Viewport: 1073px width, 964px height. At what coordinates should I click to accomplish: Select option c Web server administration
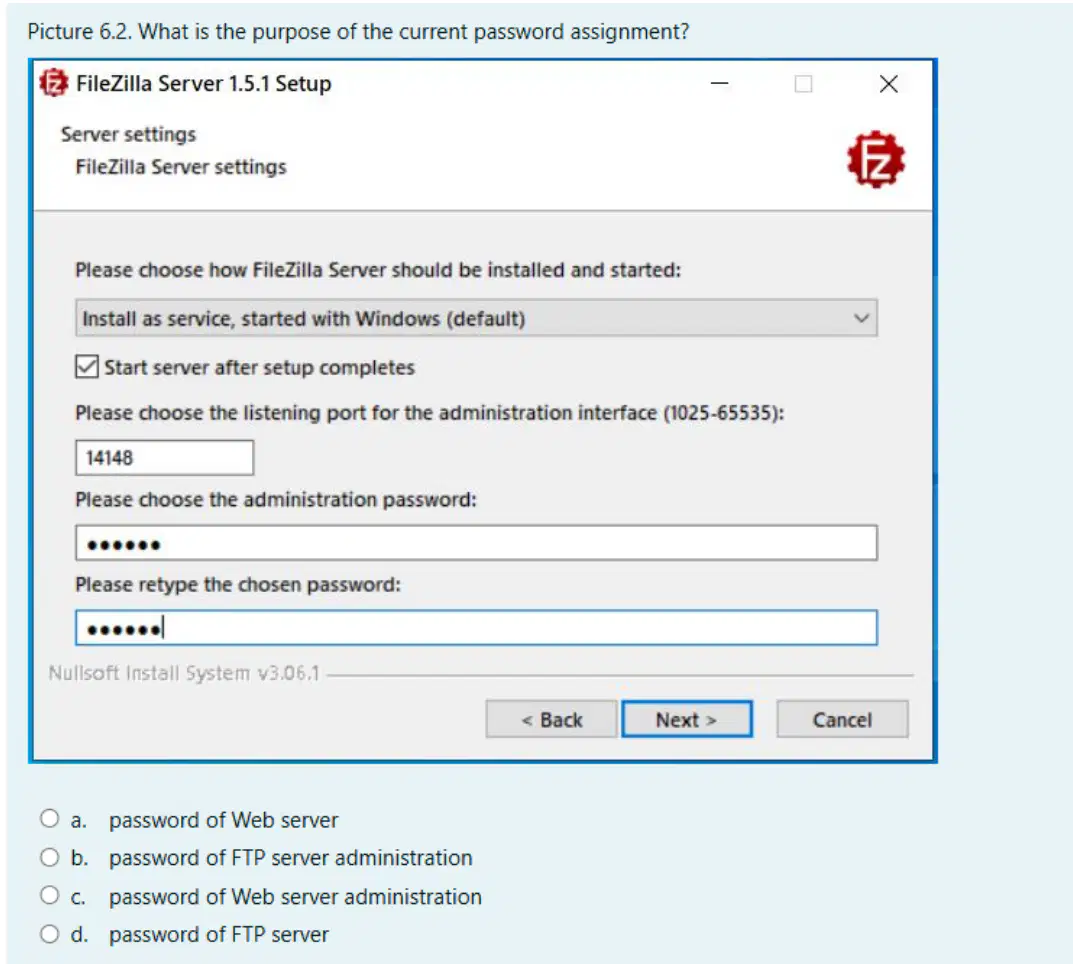49,895
